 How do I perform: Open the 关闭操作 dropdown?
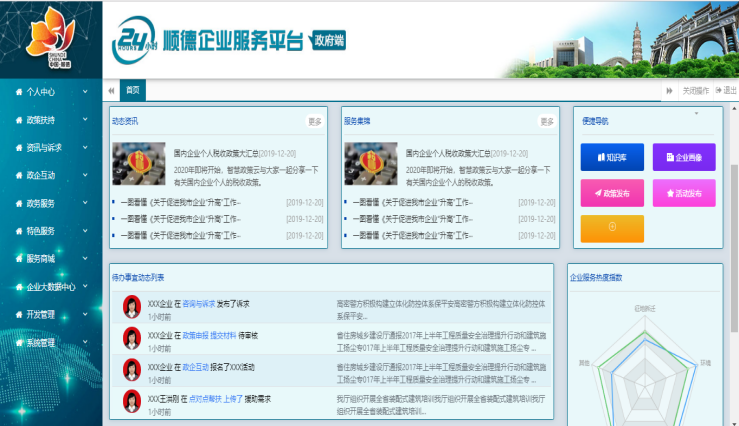[695, 90]
